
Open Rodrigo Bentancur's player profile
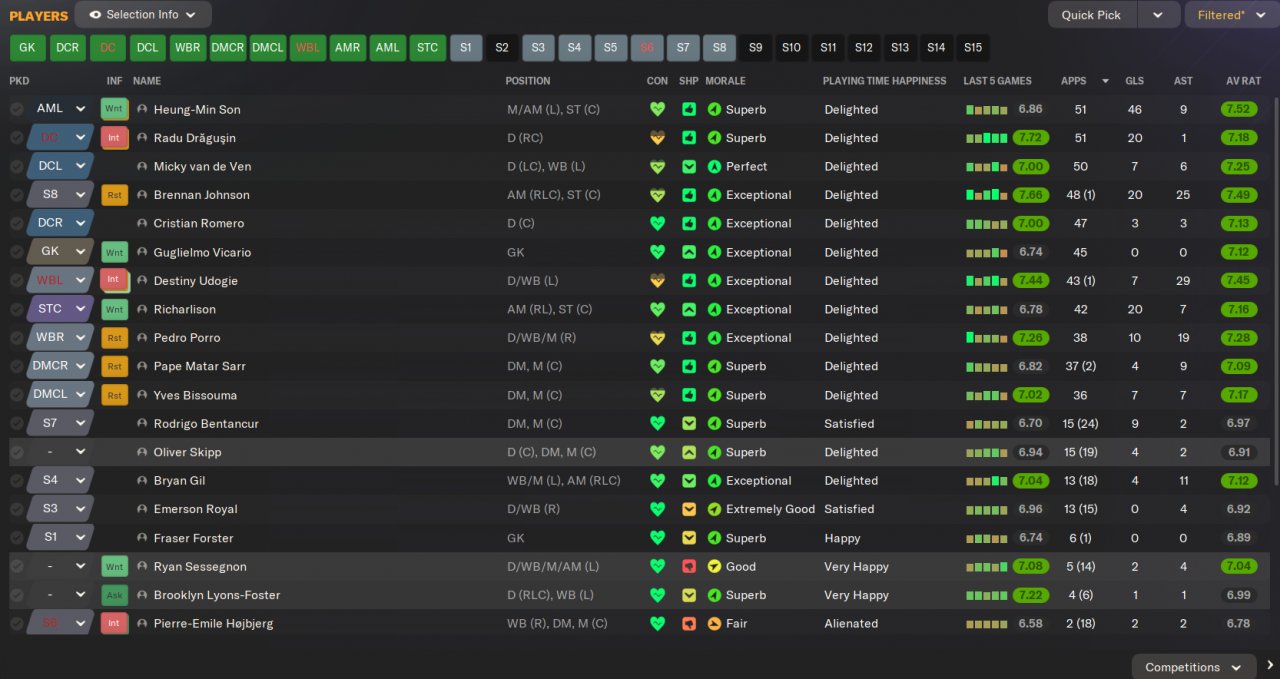click(206, 424)
